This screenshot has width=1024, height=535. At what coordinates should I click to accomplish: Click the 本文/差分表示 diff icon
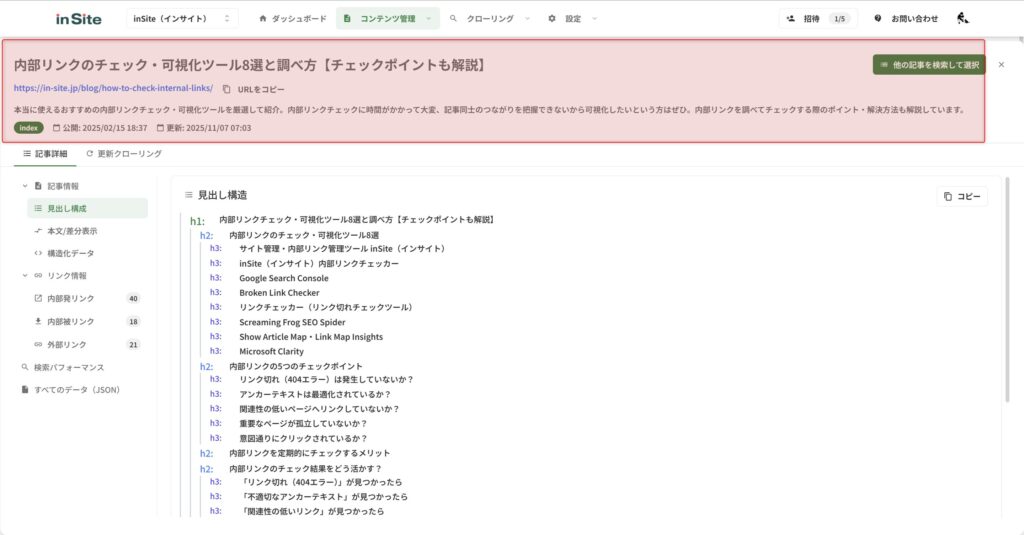tap(38, 231)
